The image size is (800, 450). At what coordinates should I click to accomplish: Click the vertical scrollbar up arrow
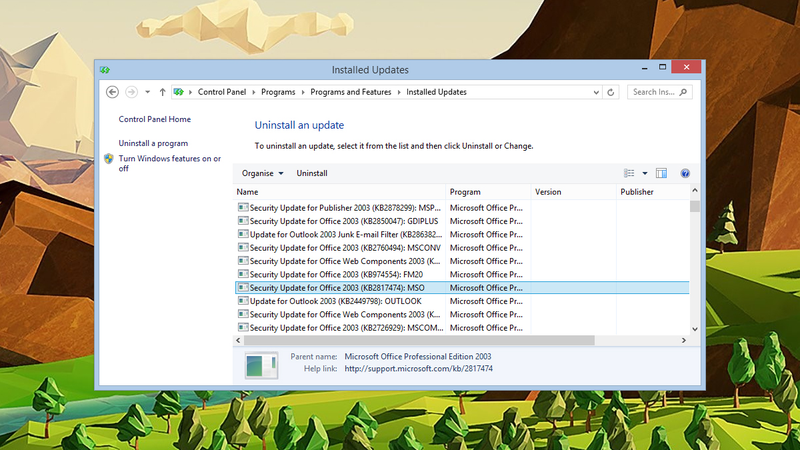click(x=694, y=190)
